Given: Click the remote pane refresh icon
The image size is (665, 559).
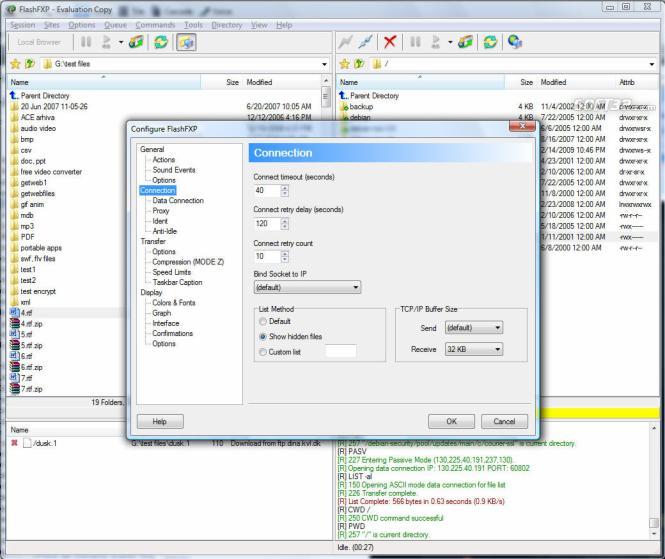Looking at the screenshot, I should (490, 42).
